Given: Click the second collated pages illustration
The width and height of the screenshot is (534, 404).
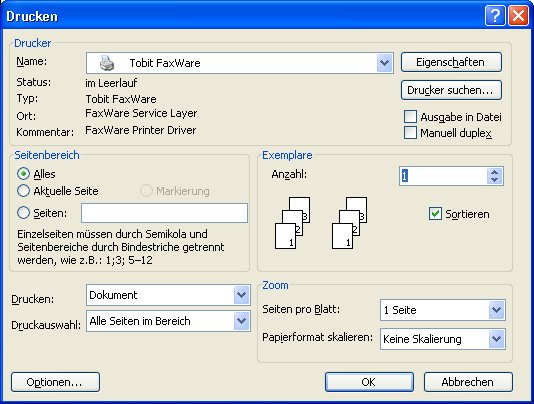Looking at the screenshot, I should [349, 223].
